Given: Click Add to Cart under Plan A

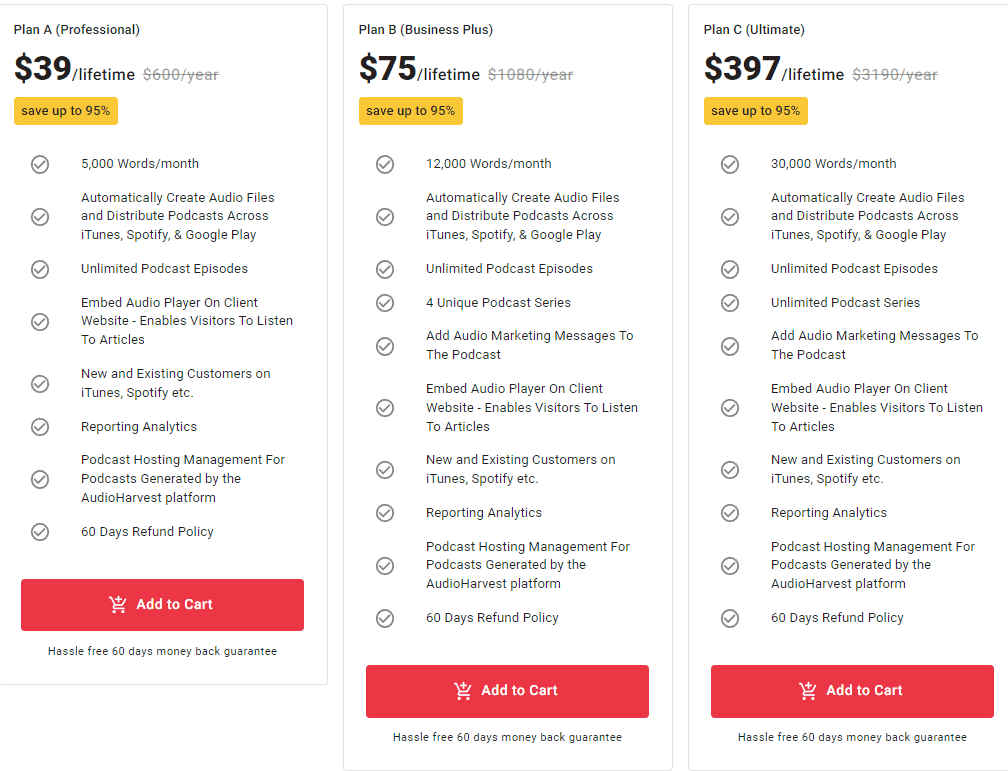Looking at the screenshot, I should (x=162, y=605).
